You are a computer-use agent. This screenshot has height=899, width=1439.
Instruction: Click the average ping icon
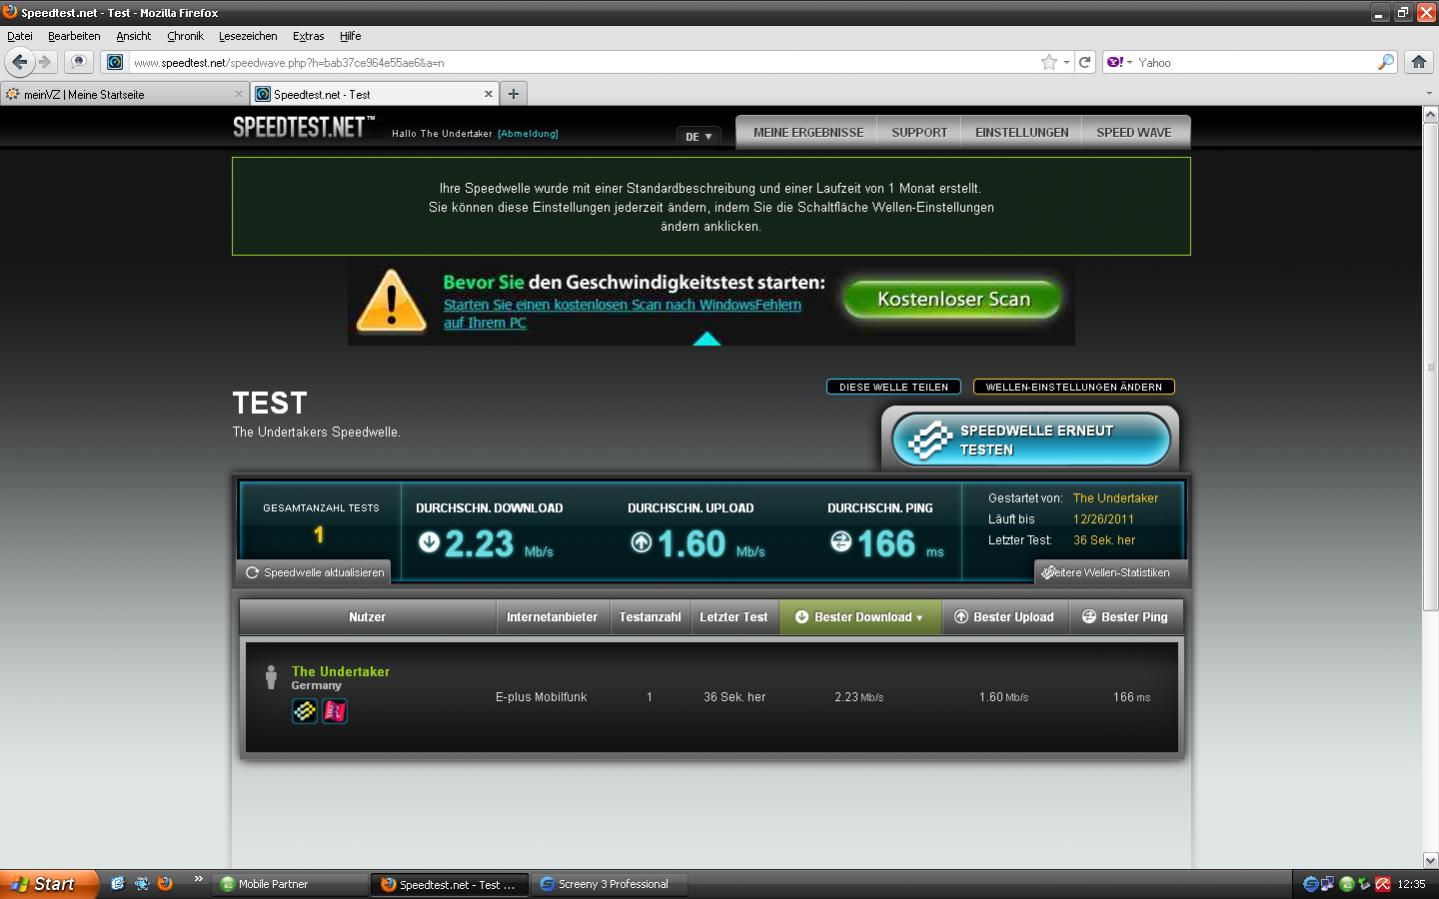coord(841,542)
